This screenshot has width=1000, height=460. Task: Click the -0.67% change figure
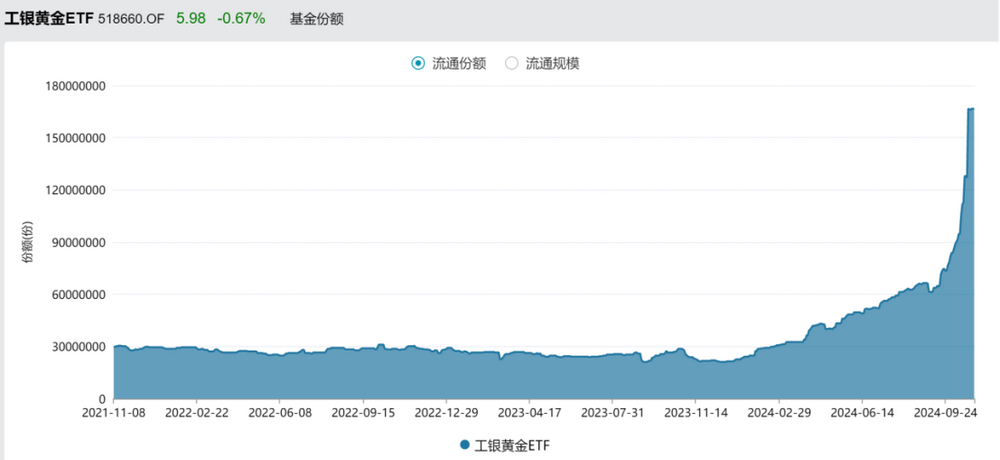241,19
